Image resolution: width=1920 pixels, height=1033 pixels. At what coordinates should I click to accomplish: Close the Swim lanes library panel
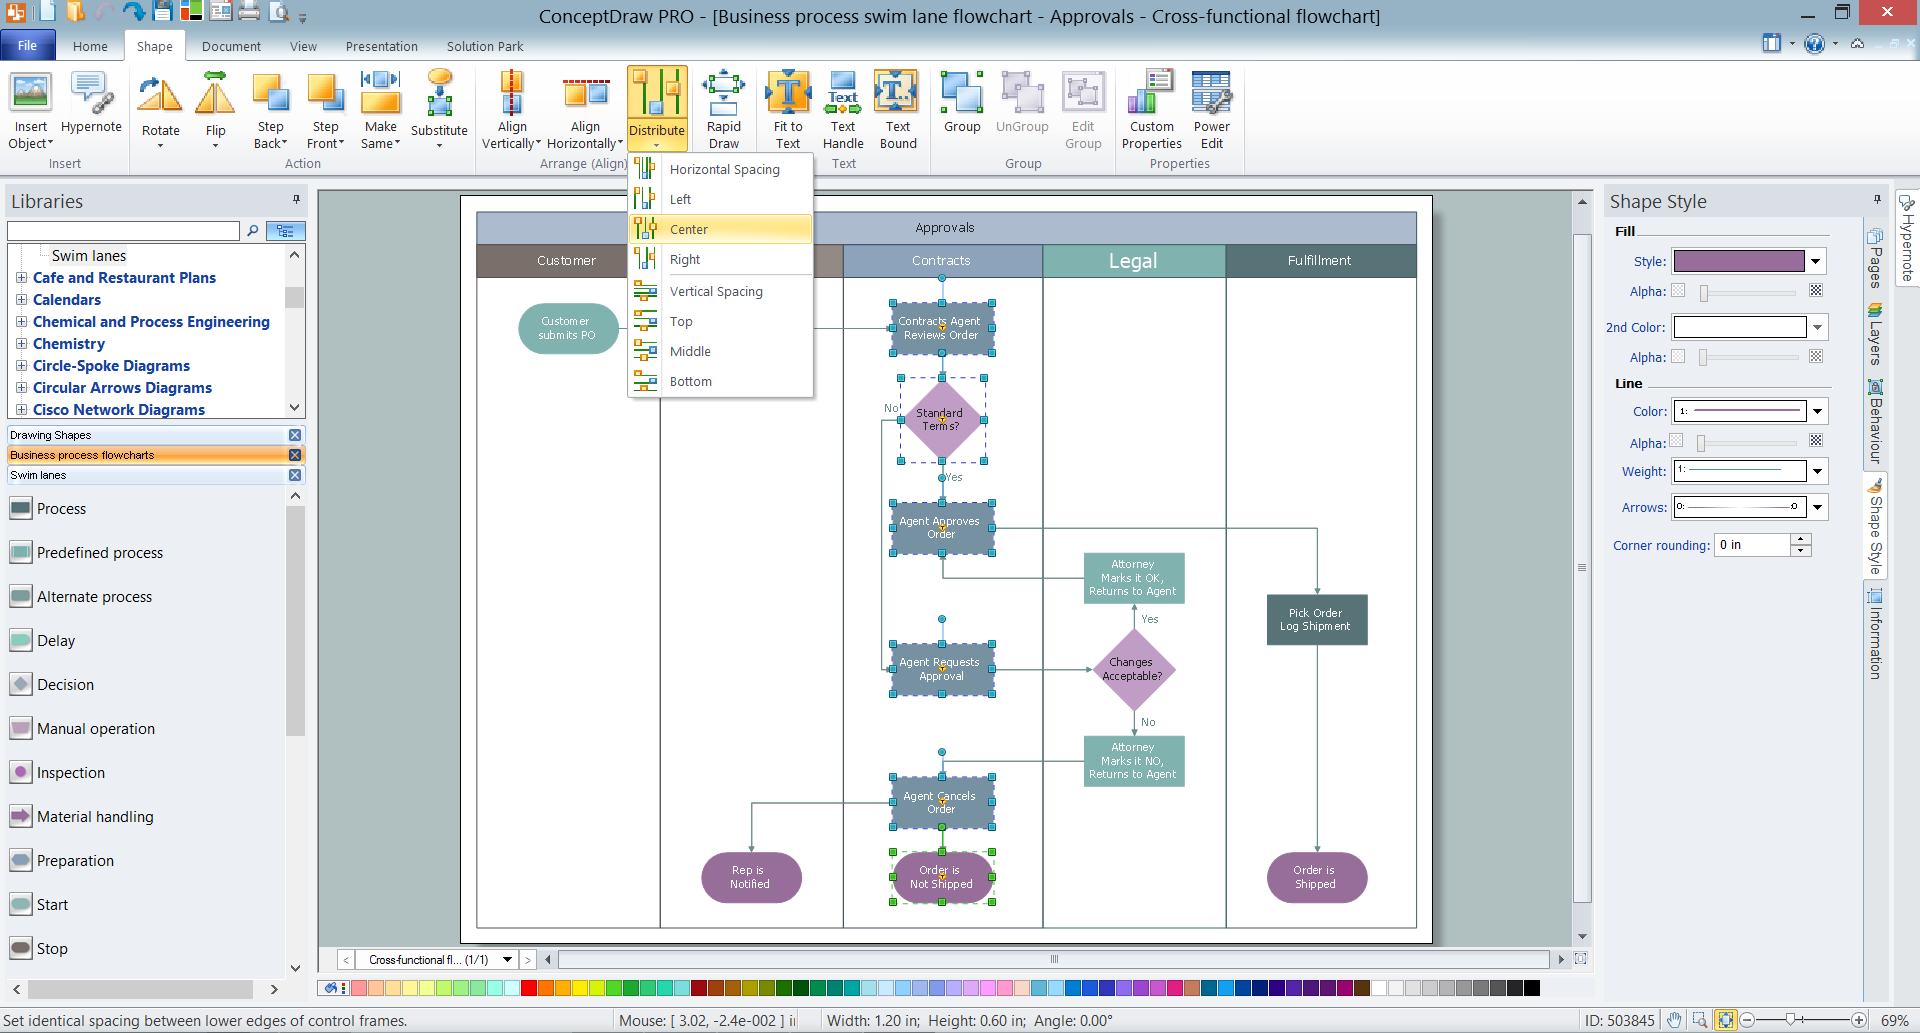(295, 476)
